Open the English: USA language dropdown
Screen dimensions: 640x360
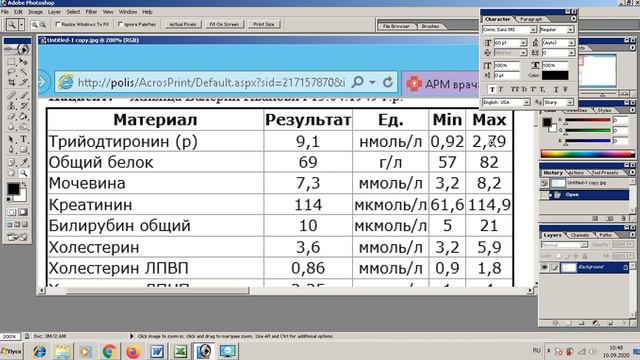tap(527, 102)
